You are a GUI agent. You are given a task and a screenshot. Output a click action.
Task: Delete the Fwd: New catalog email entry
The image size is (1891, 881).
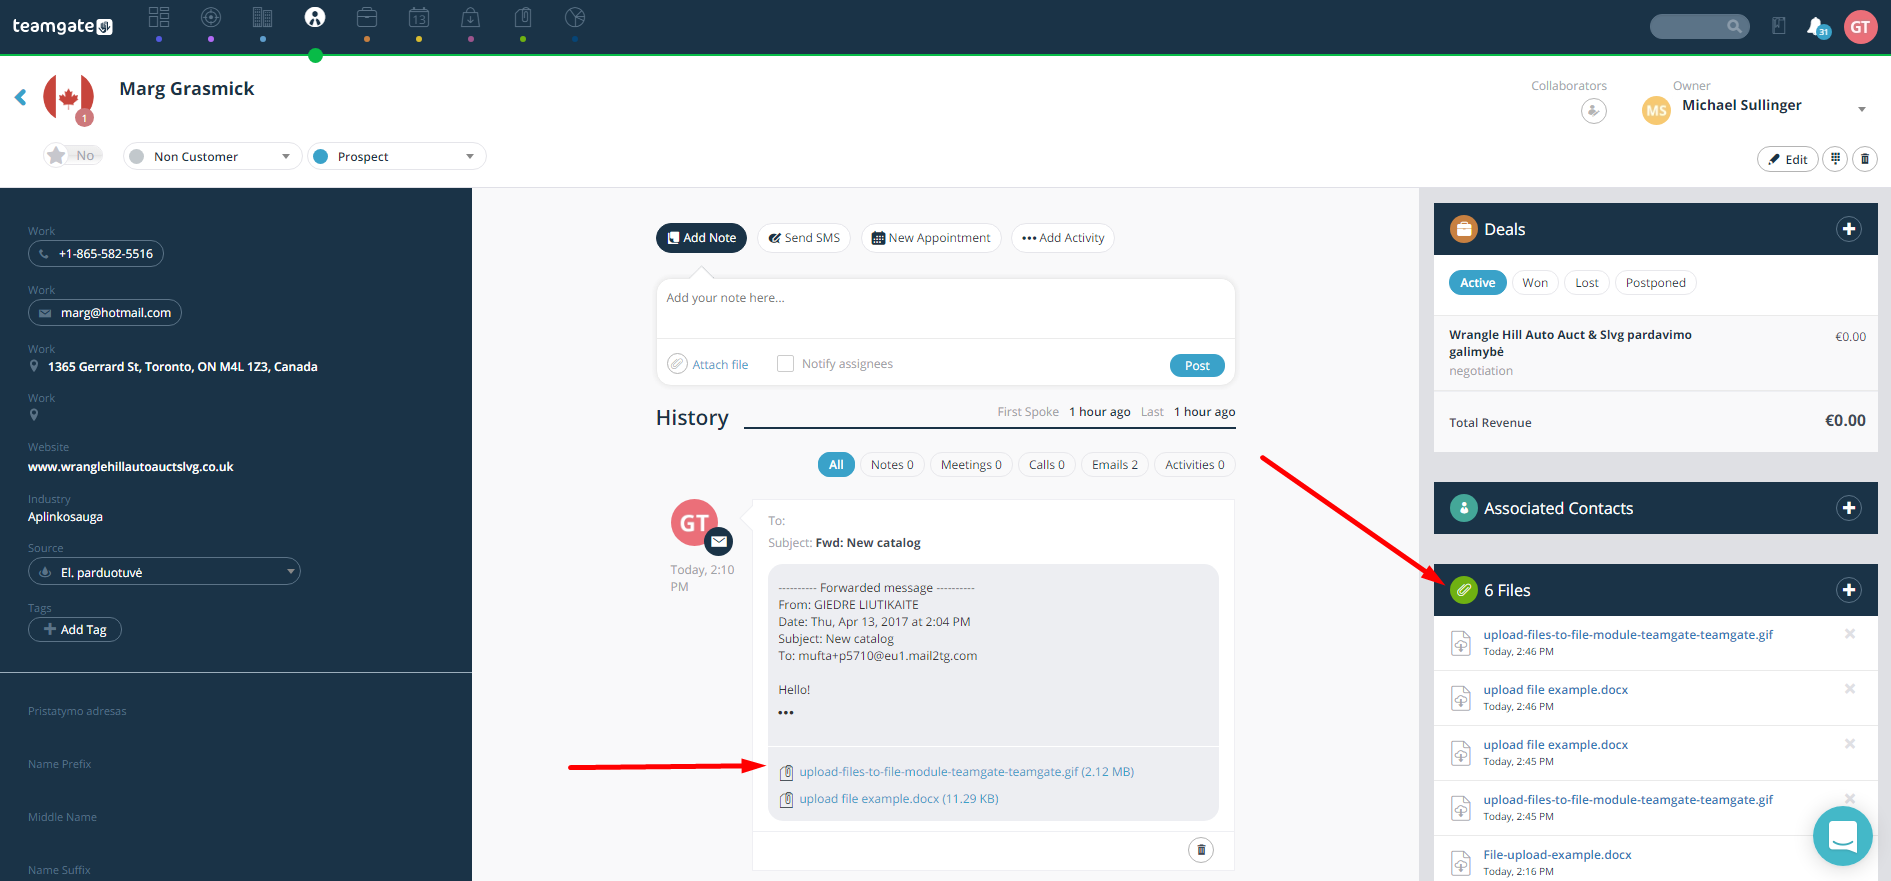click(1201, 850)
